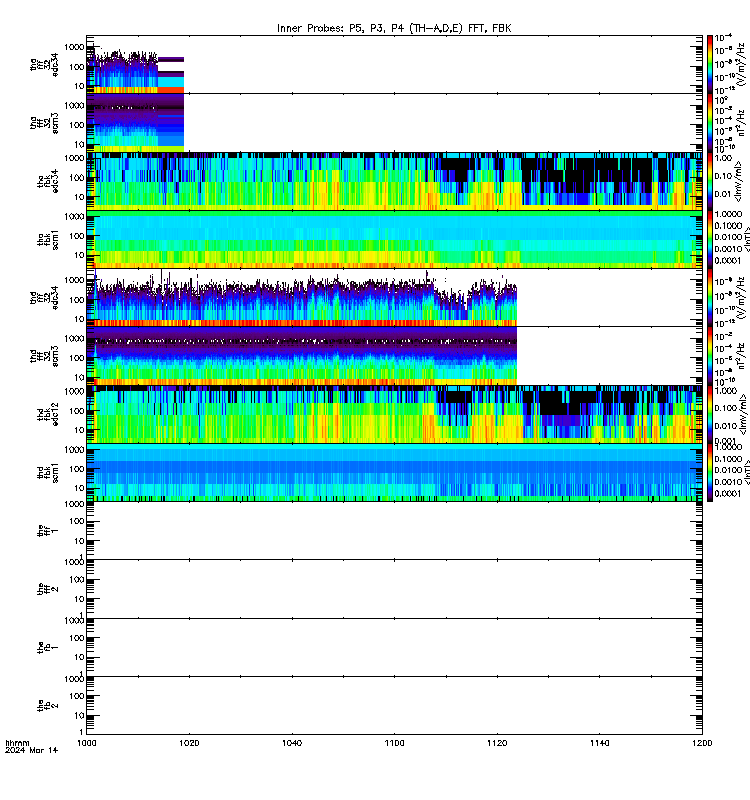
Task: Click the '10' y-axis tick of 'the fb 2' panel
Action: (x=79, y=715)
